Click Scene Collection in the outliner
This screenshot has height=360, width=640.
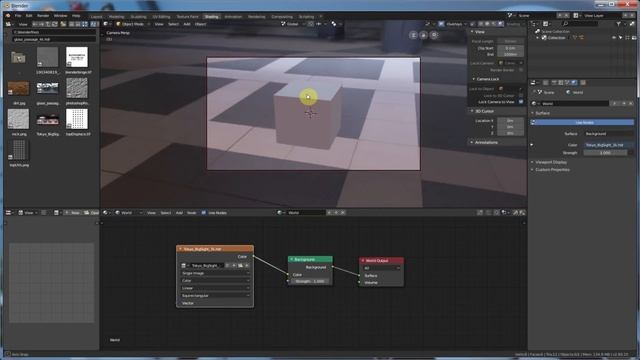pos(555,31)
